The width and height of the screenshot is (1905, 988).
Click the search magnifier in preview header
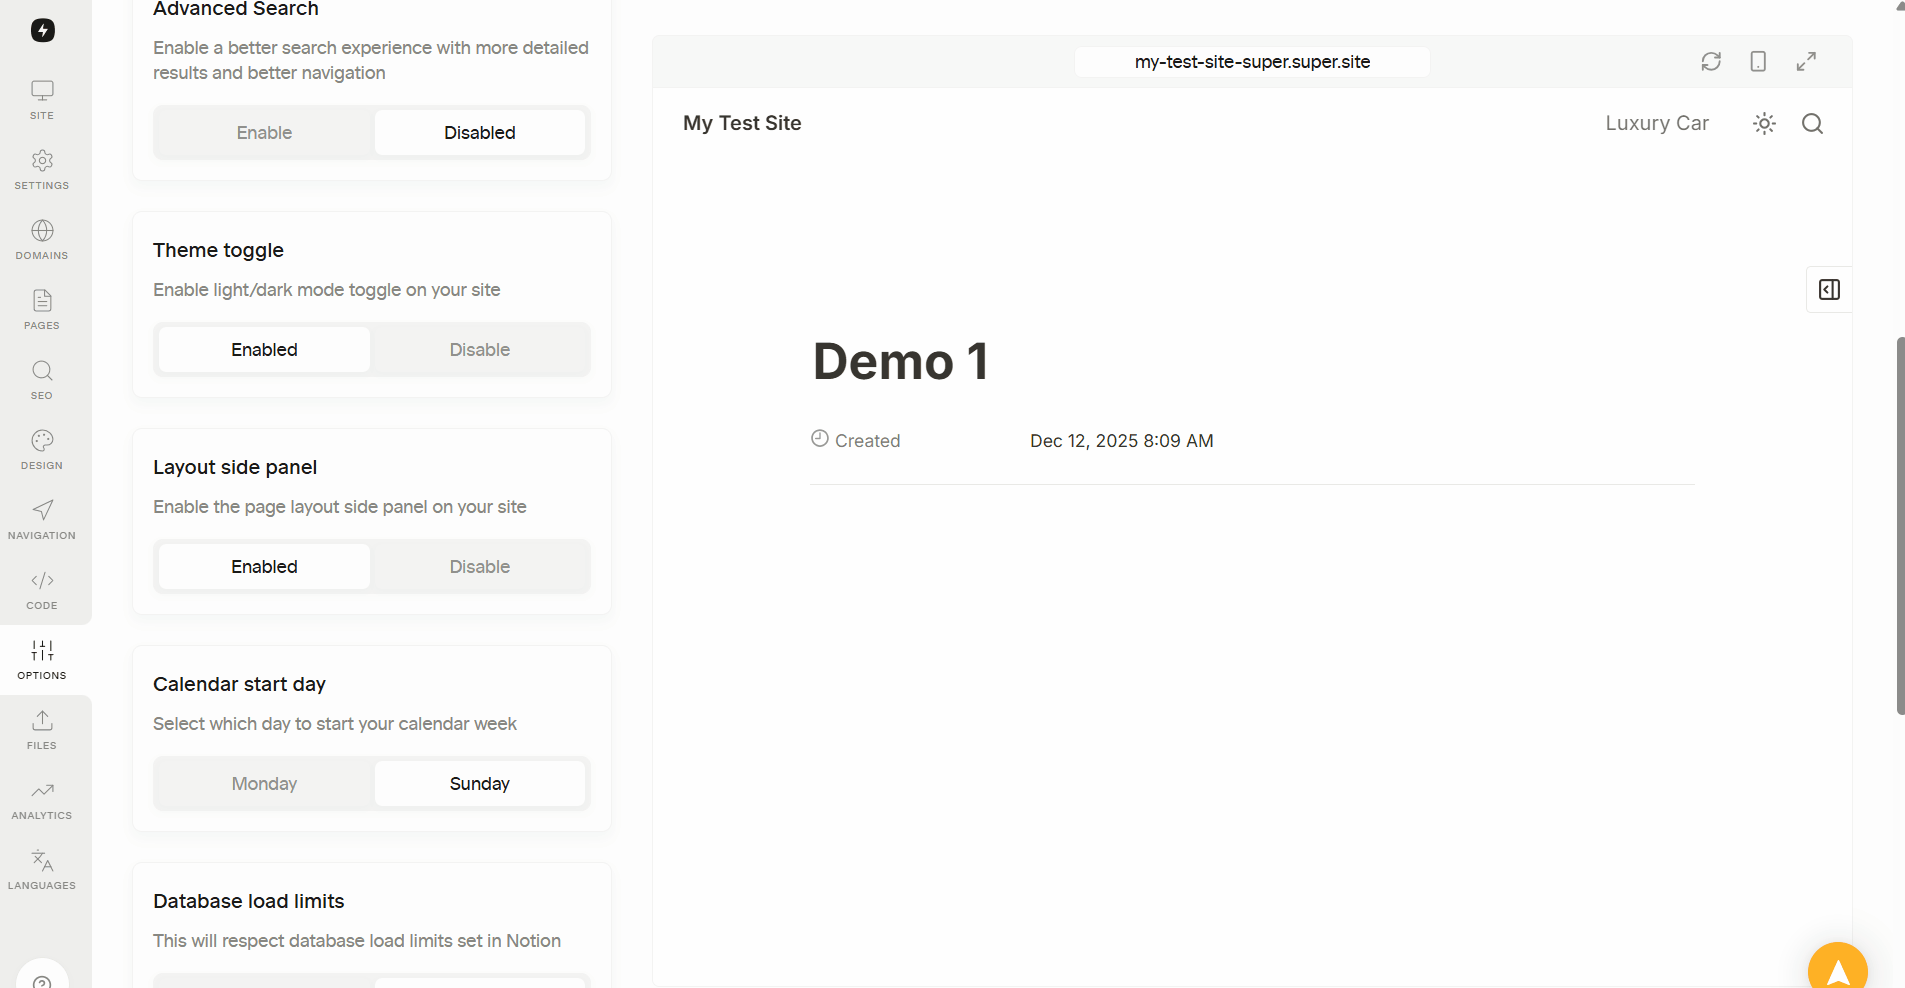(x=1812, y=123)
